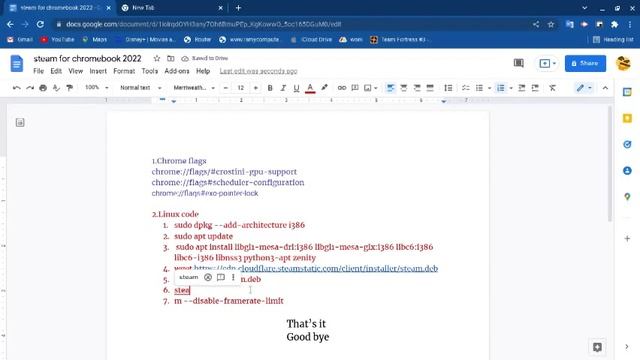640x360 pixels.
Task: Insert an image from toolbar
Action: point(368,88)
